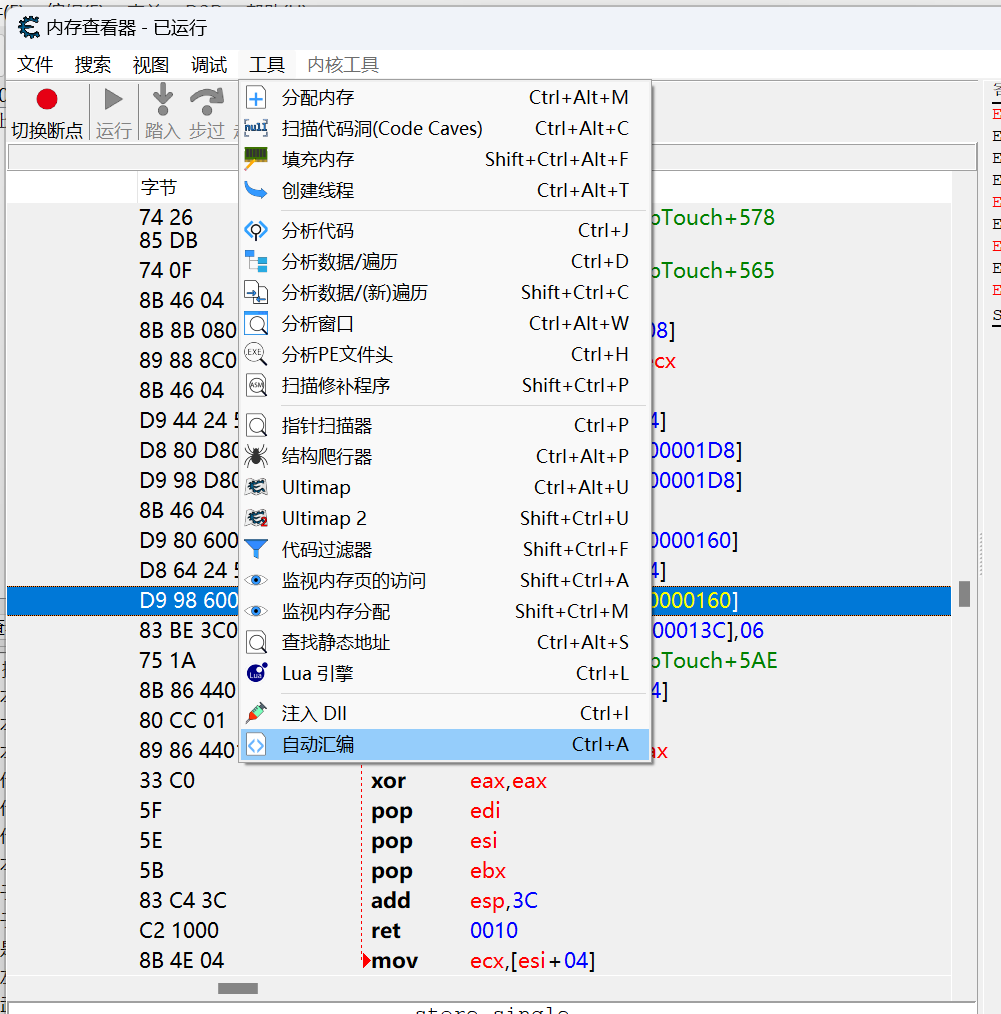Click the ASM scan patches icon
1001x1014 pixels.
(x=256, y=385)
